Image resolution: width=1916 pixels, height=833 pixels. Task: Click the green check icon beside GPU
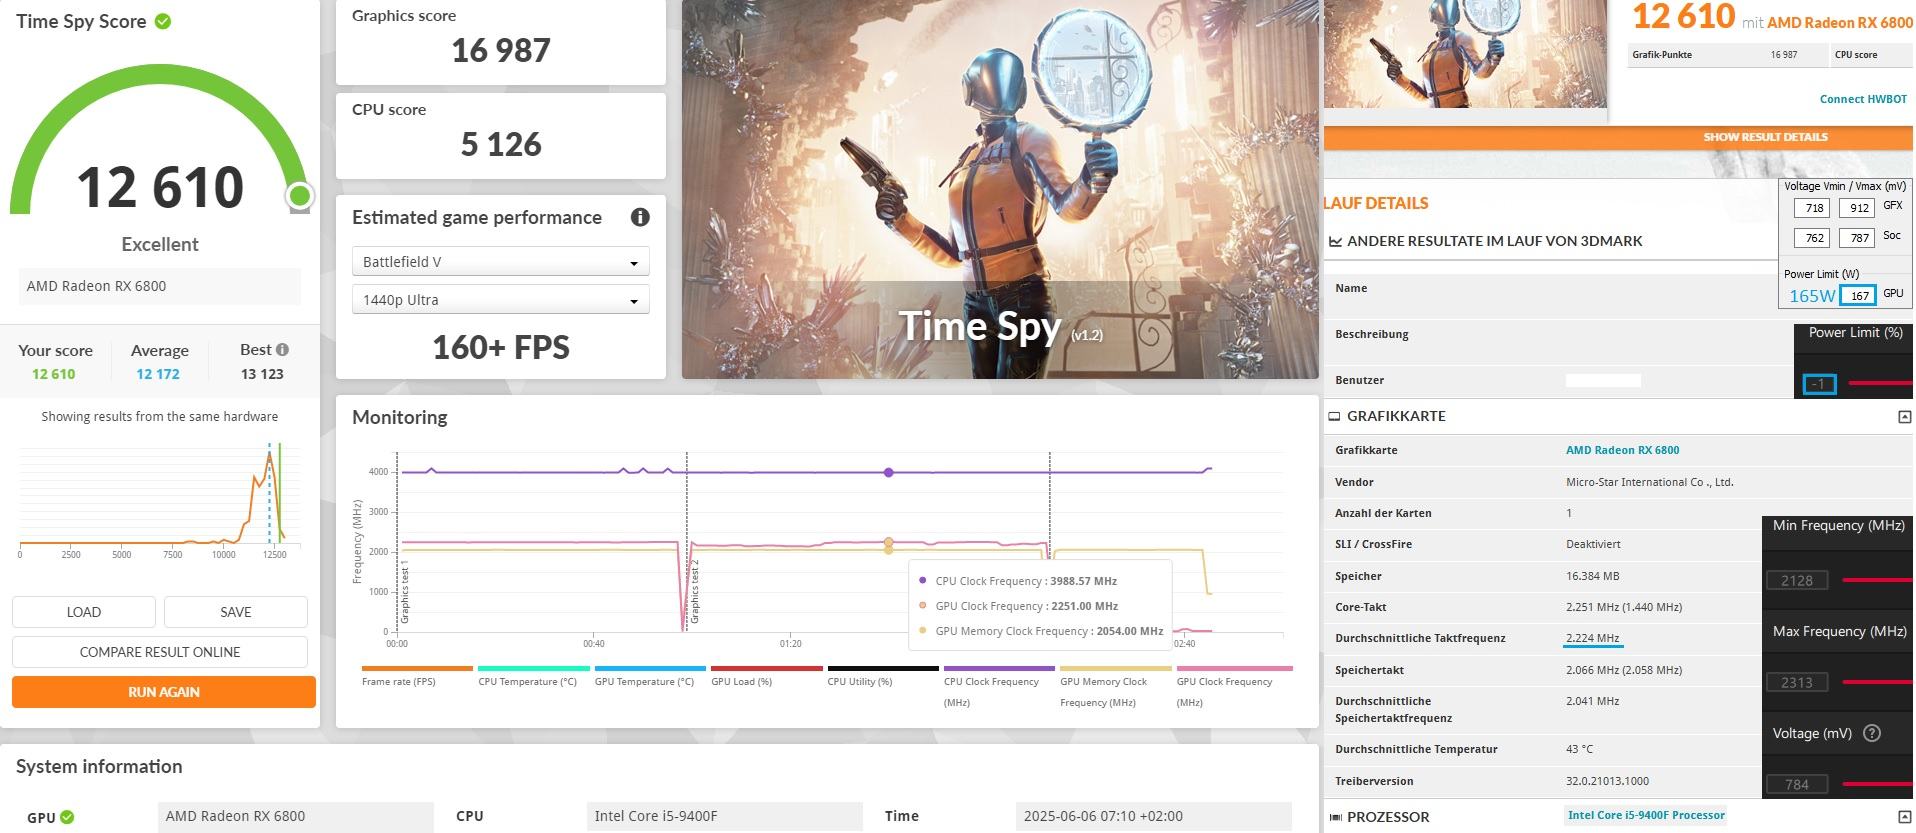pyautogui.click(x=67, y=817)
